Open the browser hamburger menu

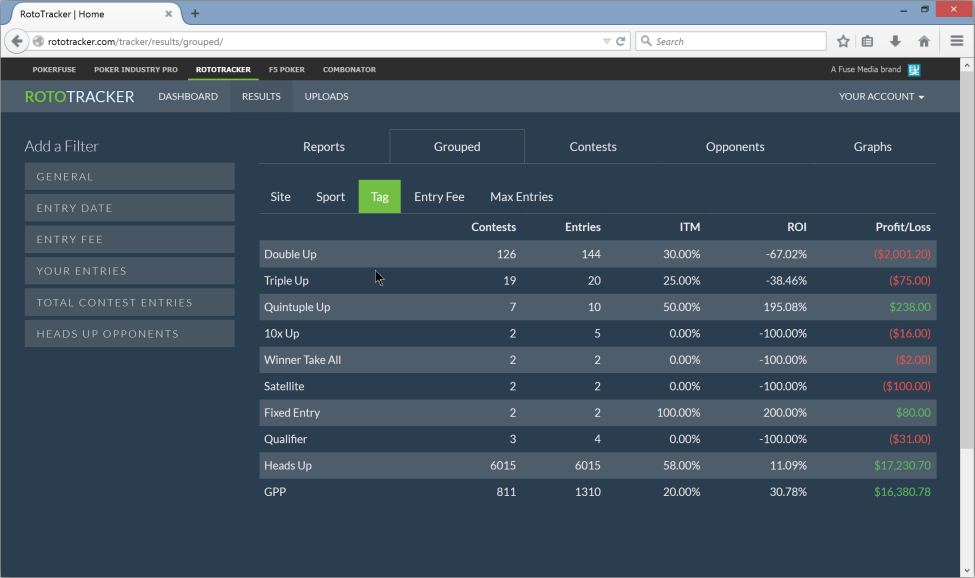(957, 41)
